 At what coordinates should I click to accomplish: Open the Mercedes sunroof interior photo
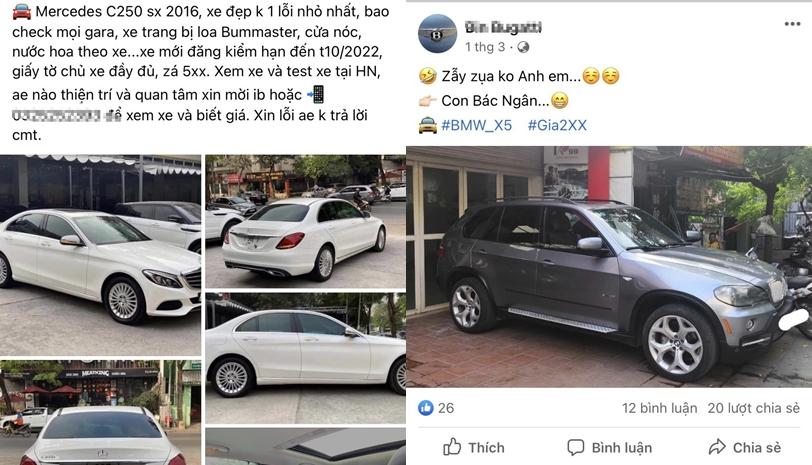pyautogui.click(x=306, y=446)
